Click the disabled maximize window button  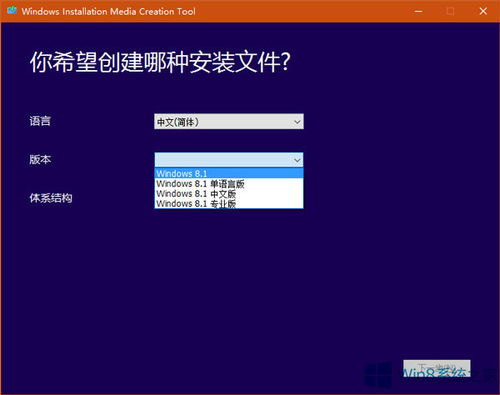pyautogui.click(x=450, y=11)
